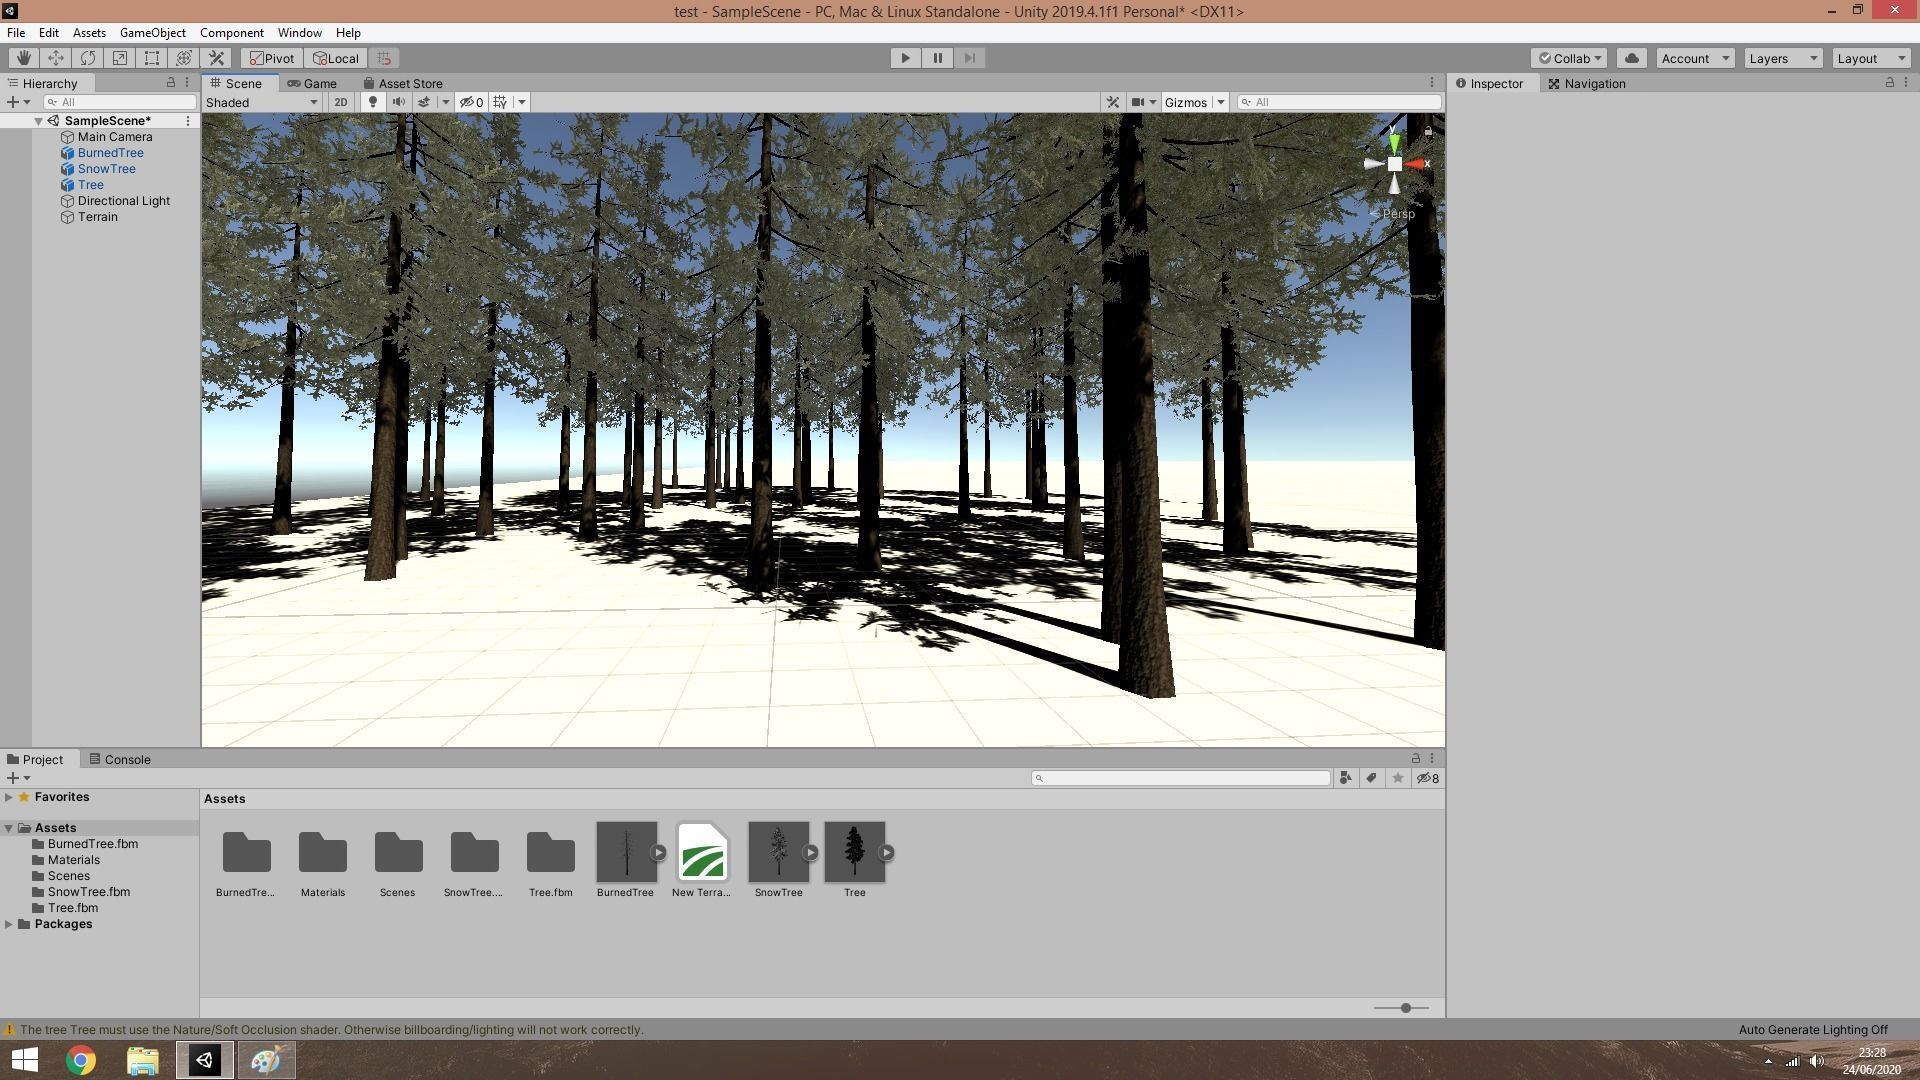Select the SnowTree asset thumbnail

(779, 852)
